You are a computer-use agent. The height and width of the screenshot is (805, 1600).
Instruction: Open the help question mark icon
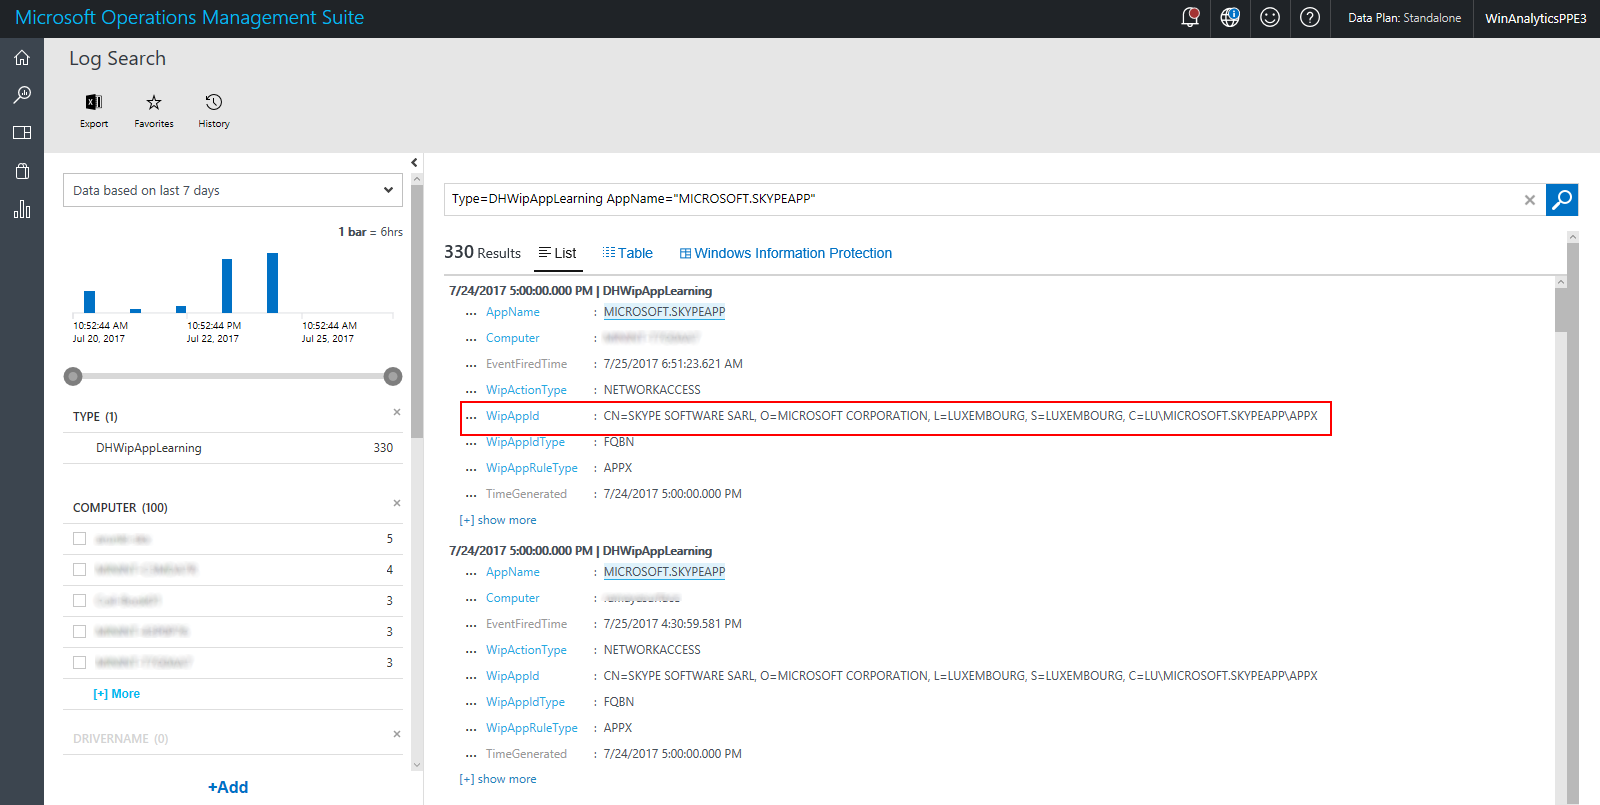1310,18
